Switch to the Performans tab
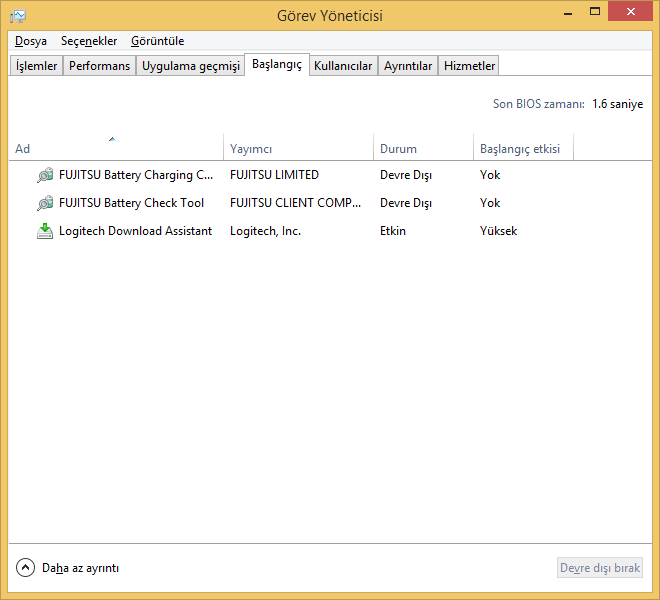 [99, 66]
